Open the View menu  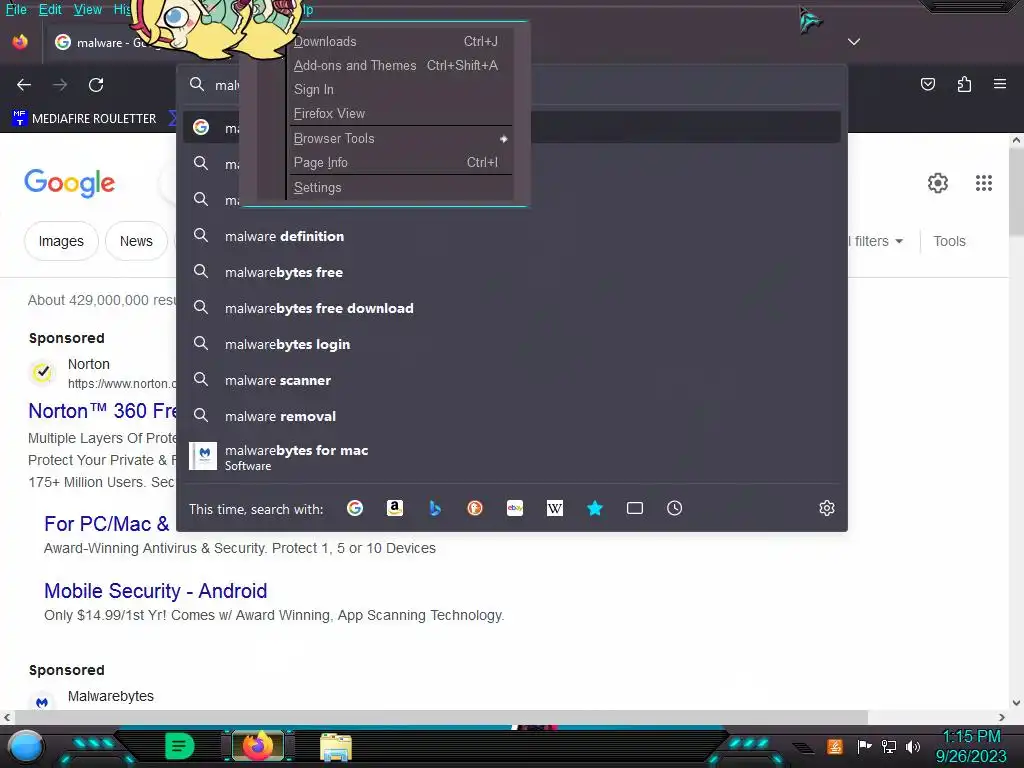pos(88,9)
